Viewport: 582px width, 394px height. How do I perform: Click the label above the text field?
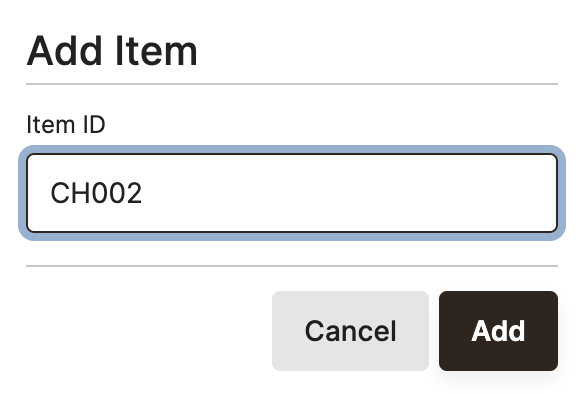[66, 124]
